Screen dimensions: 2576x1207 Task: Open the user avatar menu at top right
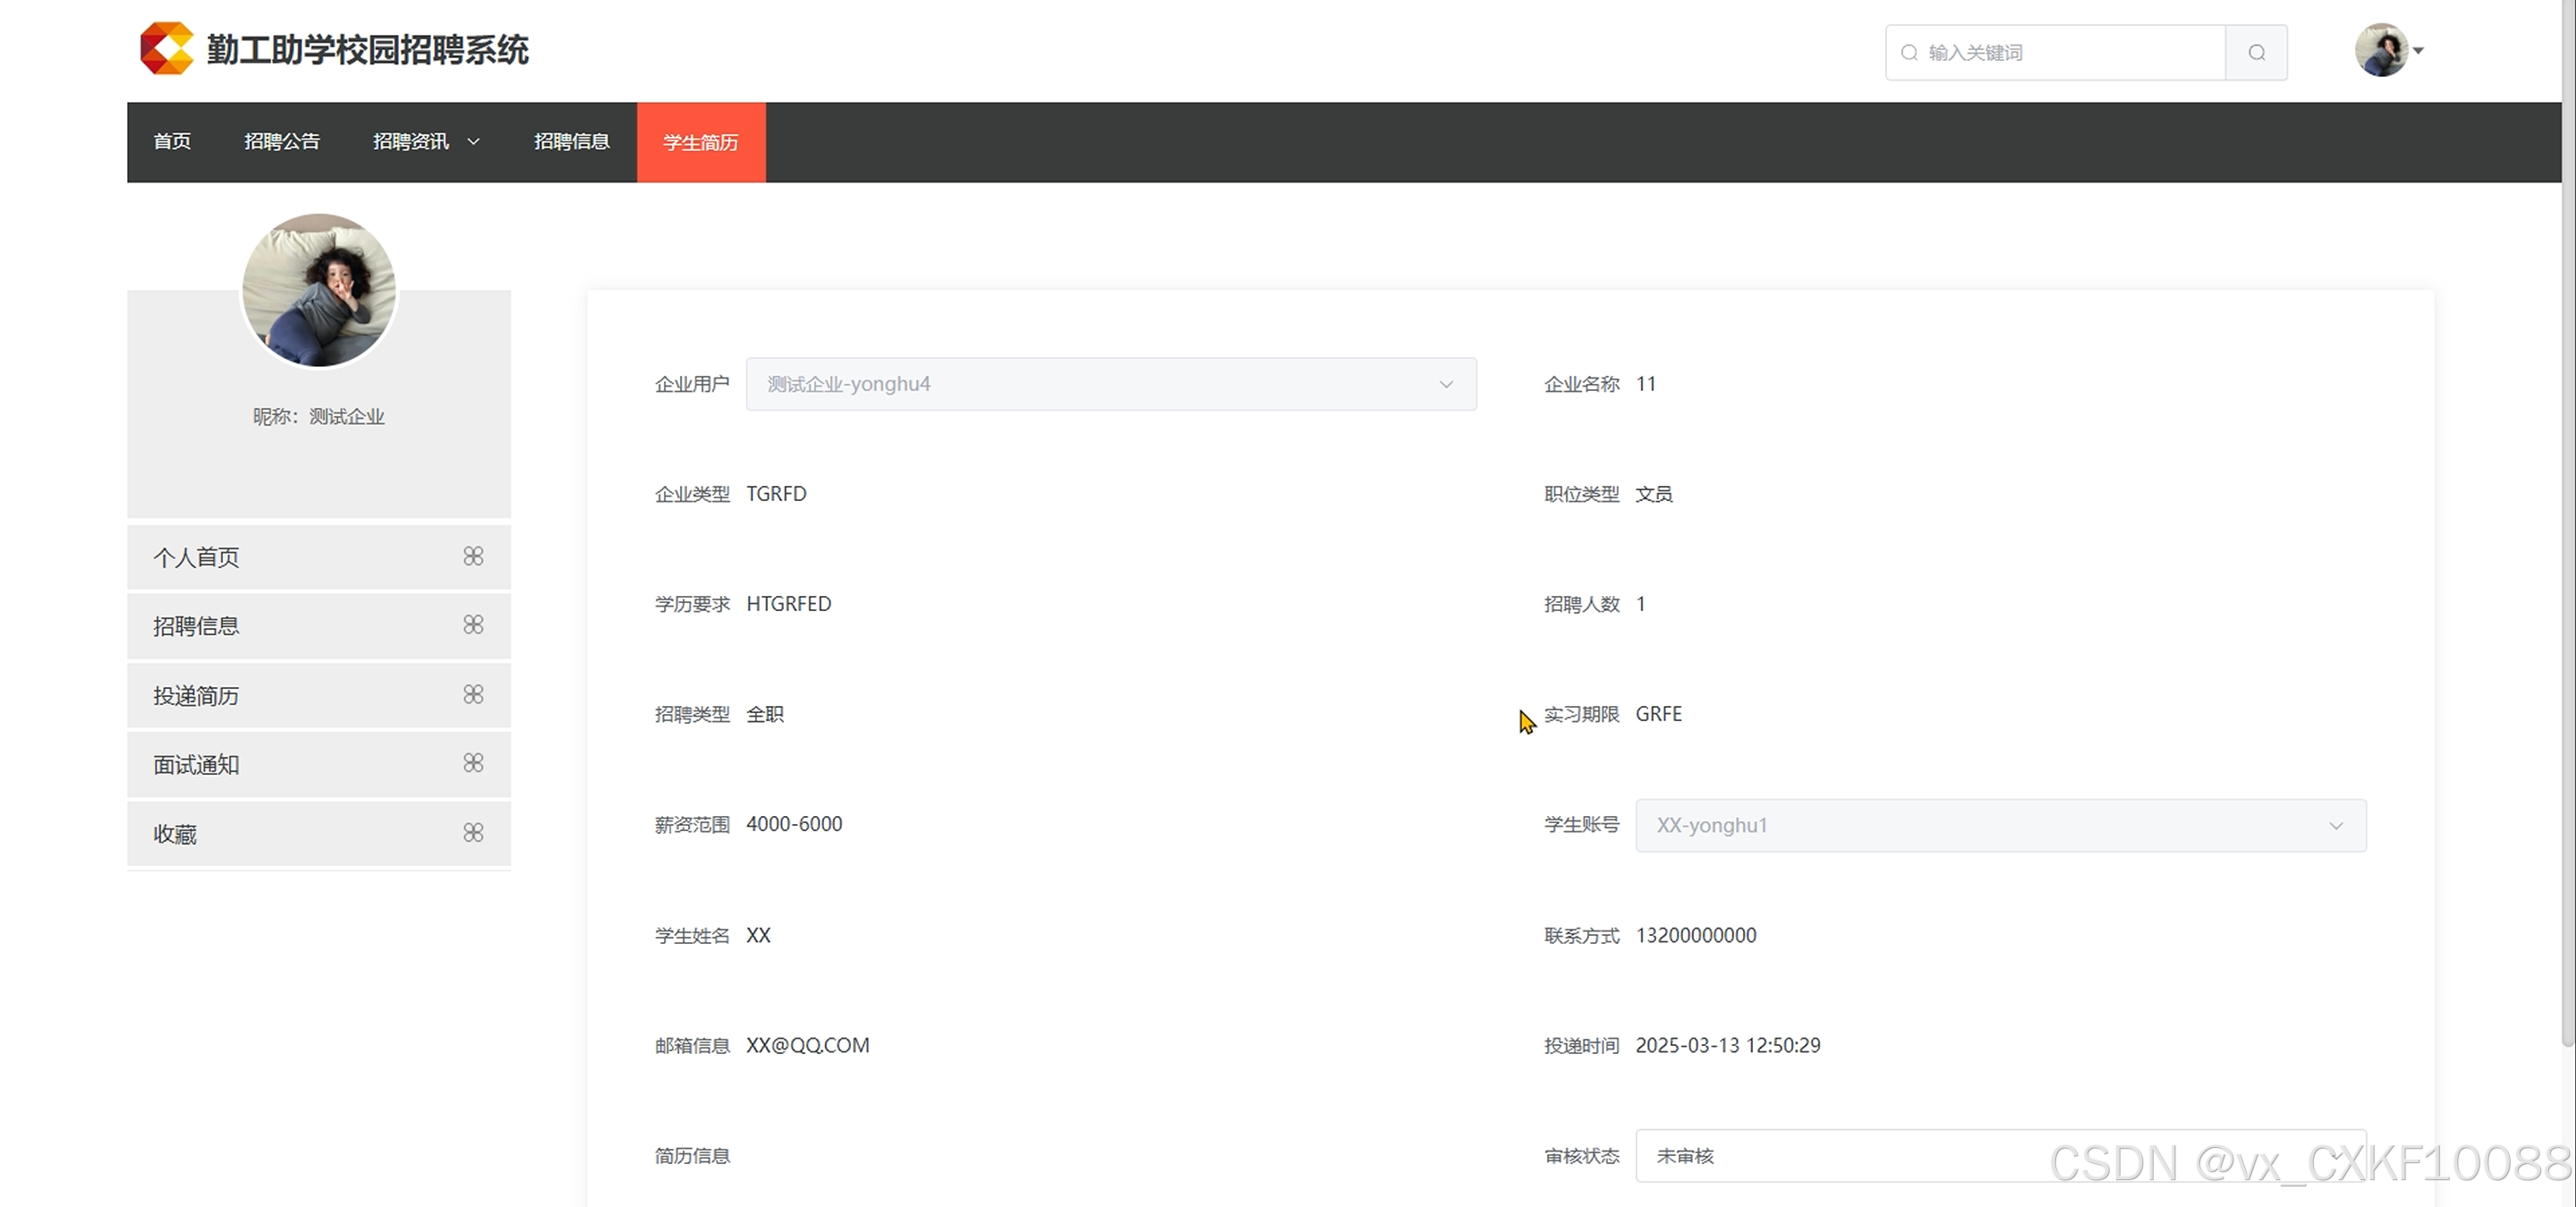point(2380,50)
